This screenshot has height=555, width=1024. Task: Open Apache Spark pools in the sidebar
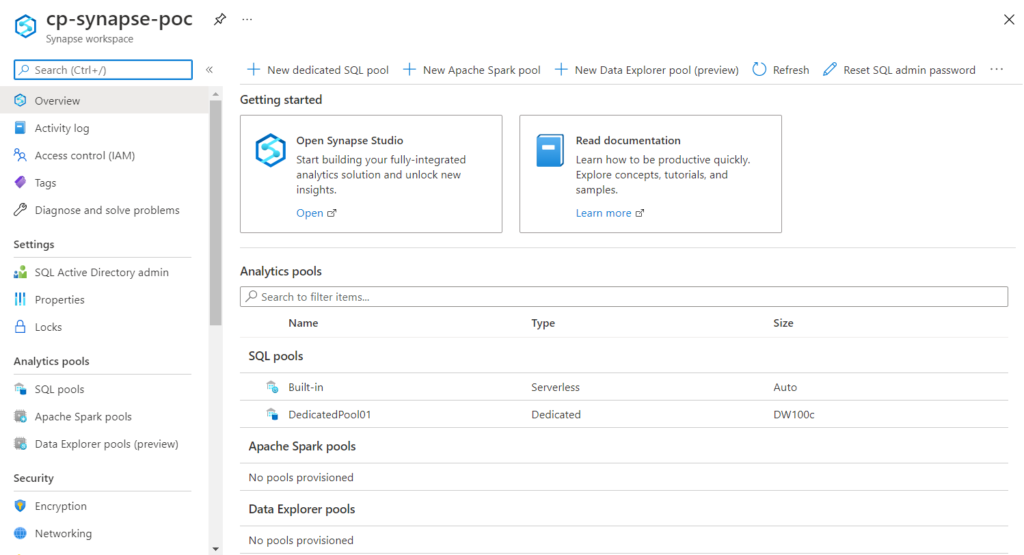tap(83, 417)
